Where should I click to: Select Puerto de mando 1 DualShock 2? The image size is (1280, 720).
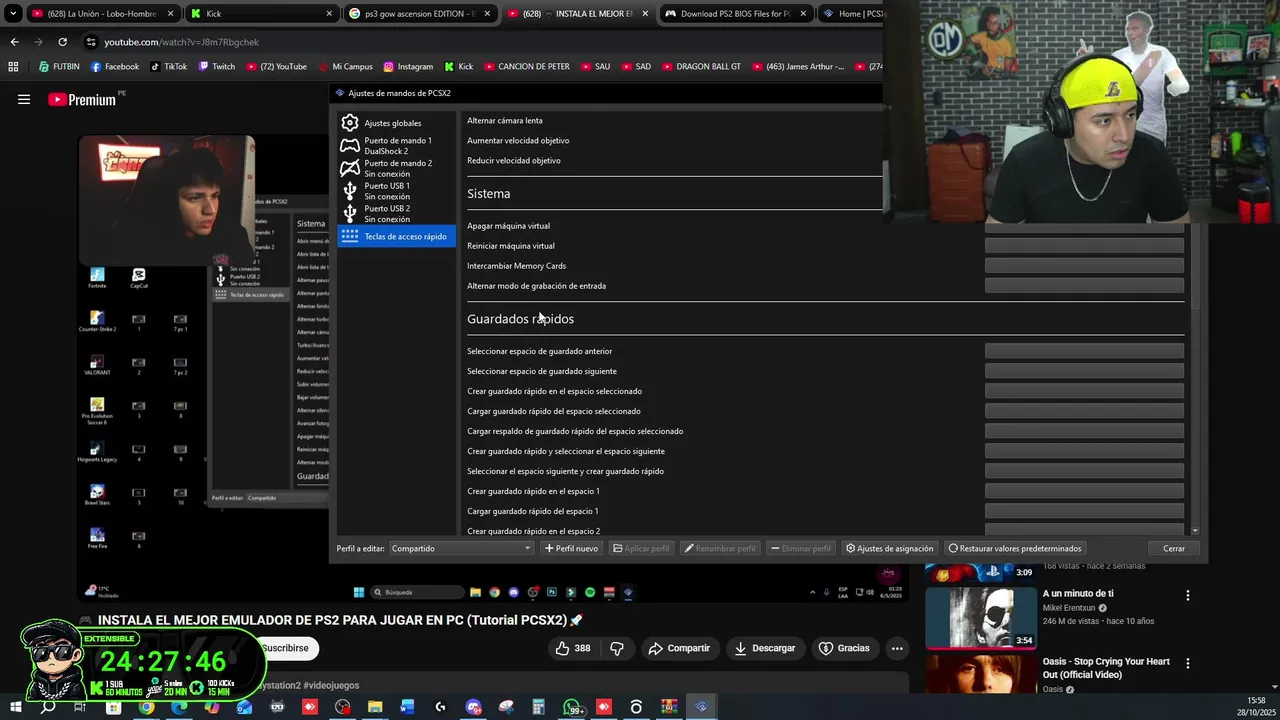(396, 146)
